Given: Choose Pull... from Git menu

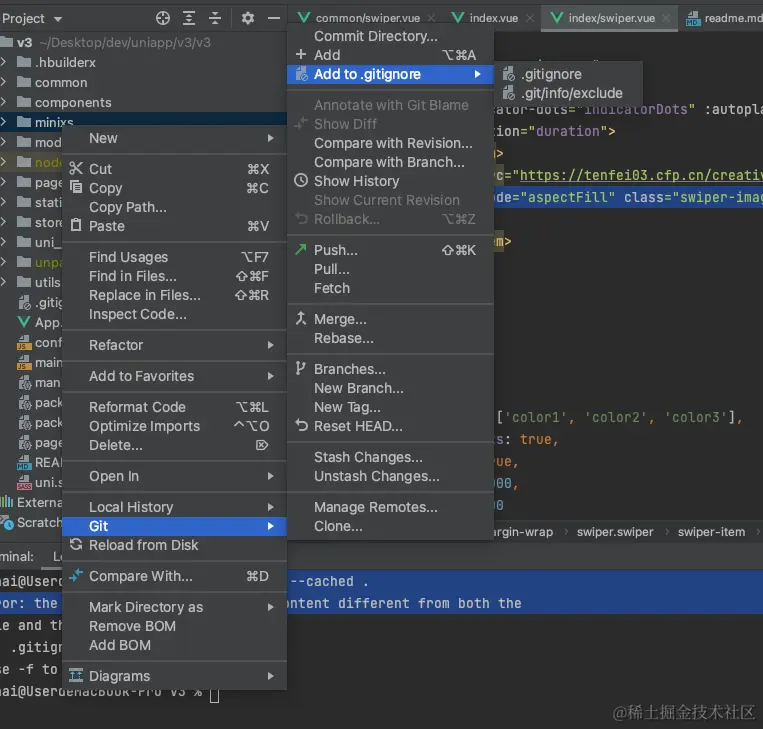Looking at the screenshot, I should (390, 269).
